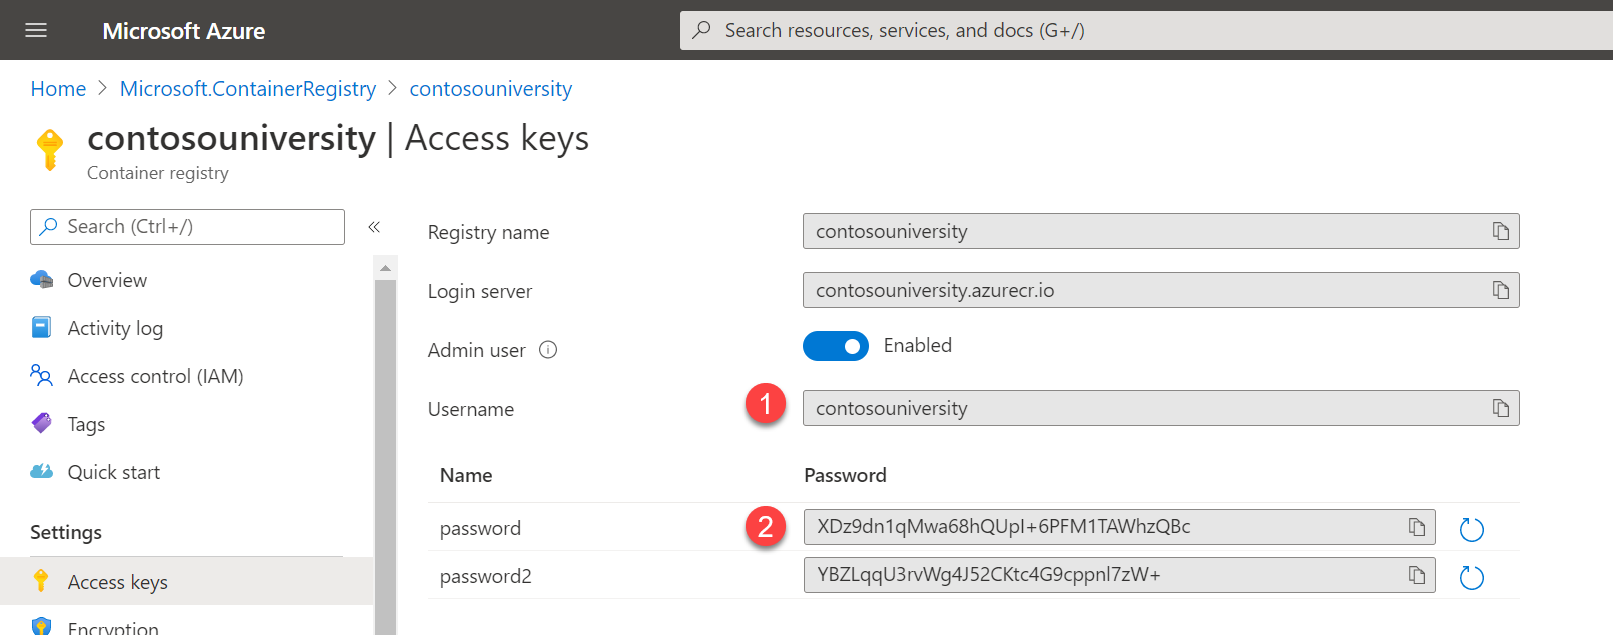1613x635 pixels.
Task: Regenerate password2
Action: (x=1471, y=577)
